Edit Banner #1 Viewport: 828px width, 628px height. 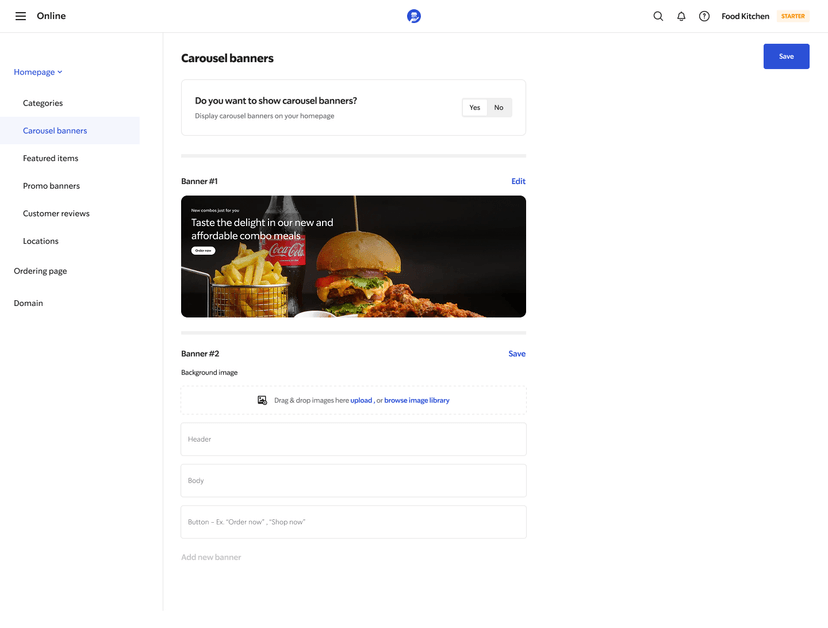518,181
